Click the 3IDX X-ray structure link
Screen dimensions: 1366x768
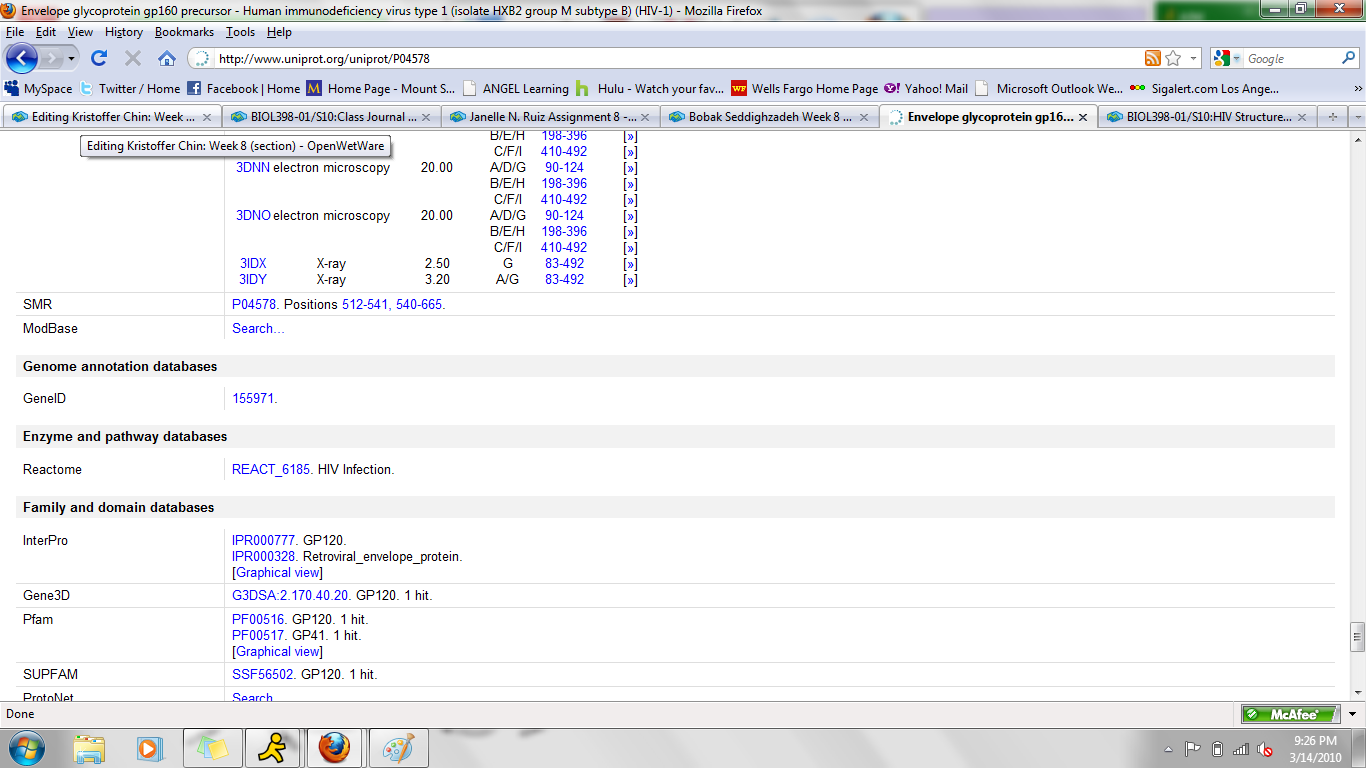pyautogui.click(x=253, y=264)
